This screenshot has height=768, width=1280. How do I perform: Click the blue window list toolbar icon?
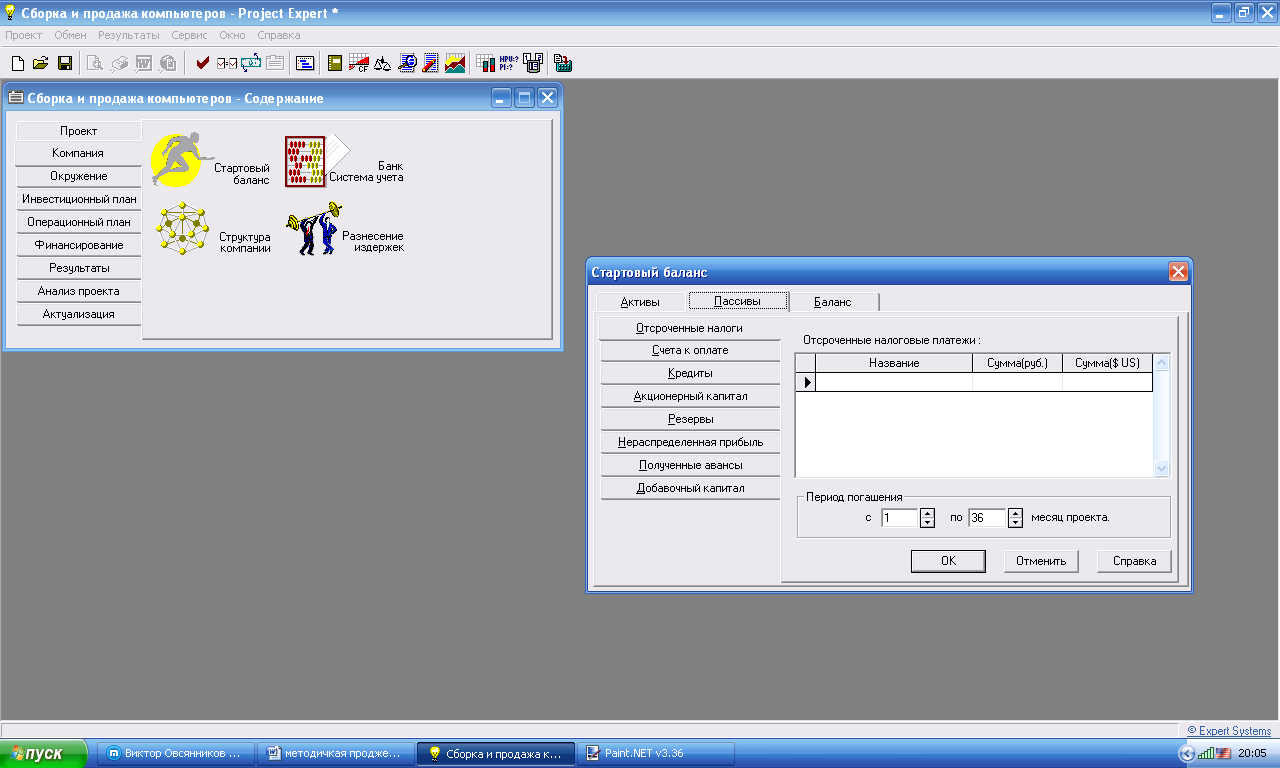pos(305,63)
